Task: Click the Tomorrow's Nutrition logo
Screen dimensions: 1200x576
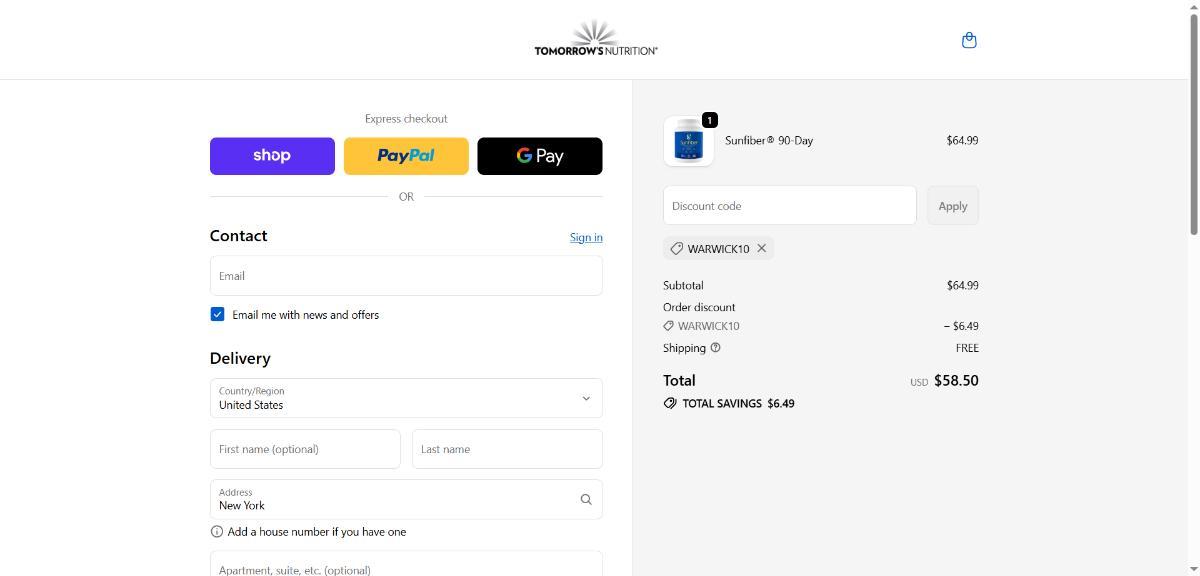Action: [x=596, y=39]
